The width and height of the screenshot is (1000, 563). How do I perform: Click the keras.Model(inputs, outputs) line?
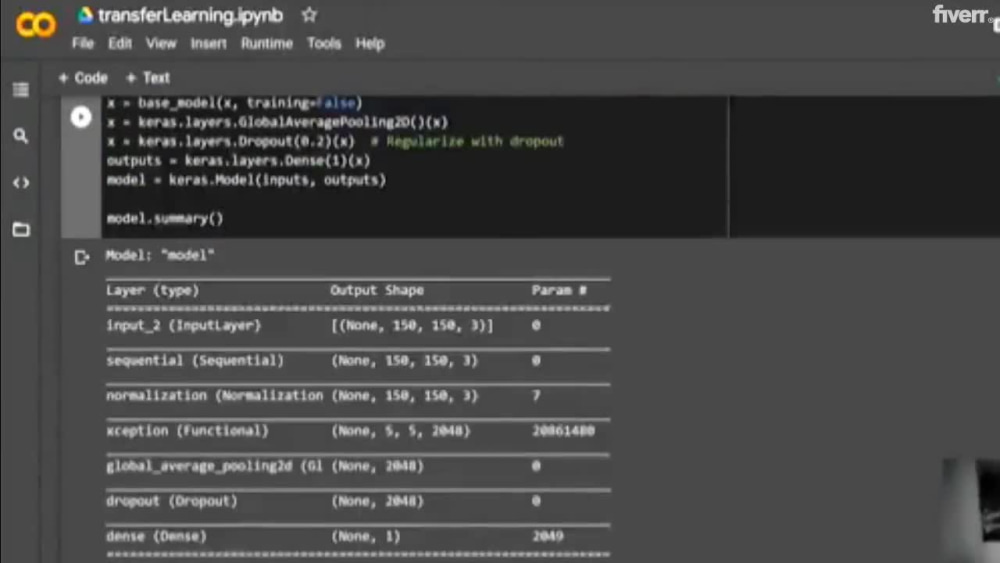[246, 180]
